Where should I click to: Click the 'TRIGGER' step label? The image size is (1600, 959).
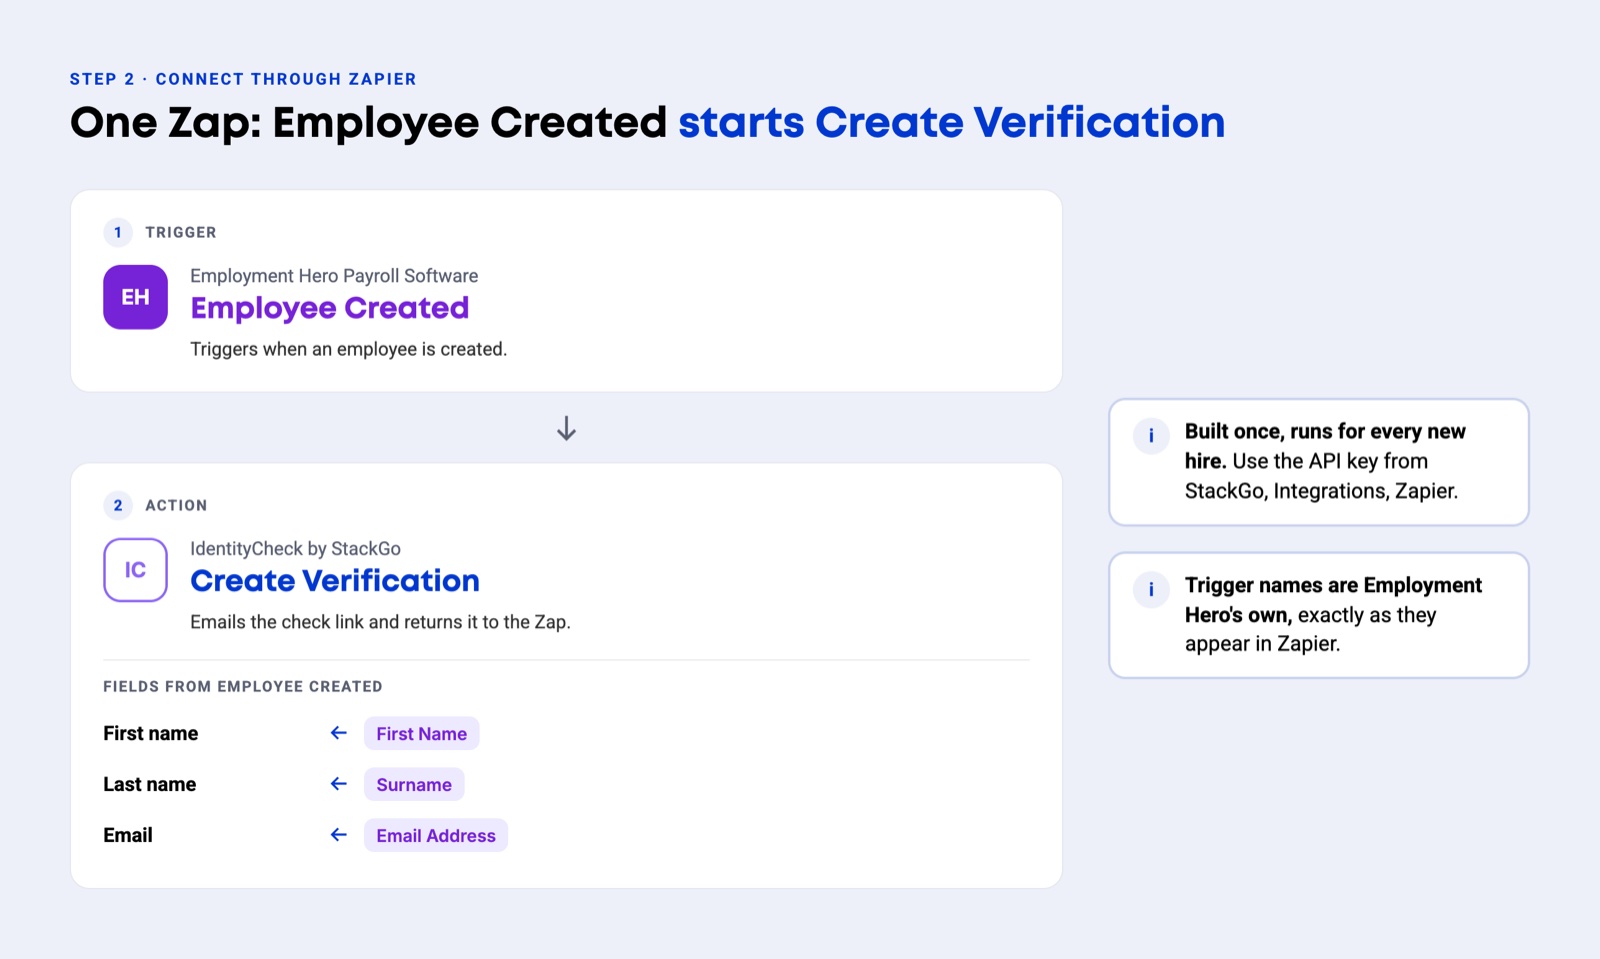coord(181,232)
